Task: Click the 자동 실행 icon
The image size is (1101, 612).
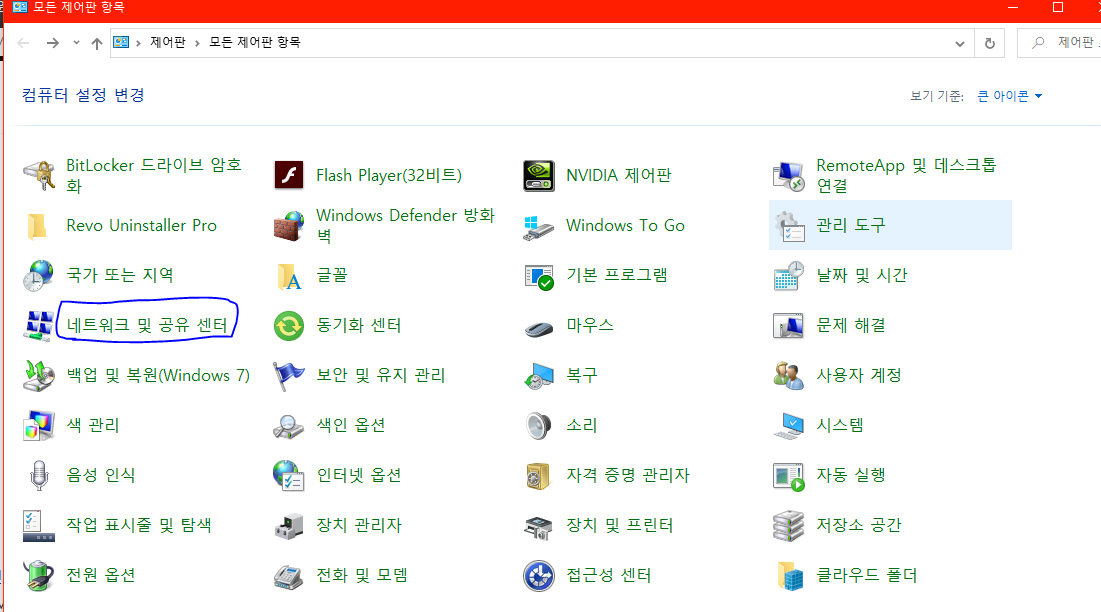Action: coord(789,477)
